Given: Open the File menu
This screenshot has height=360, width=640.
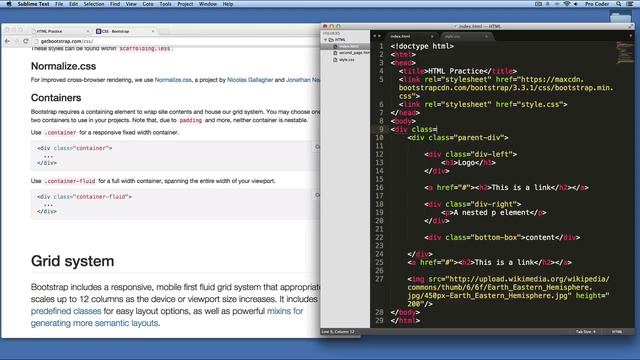Looking at the screenshot, I should tap(59, 4).
